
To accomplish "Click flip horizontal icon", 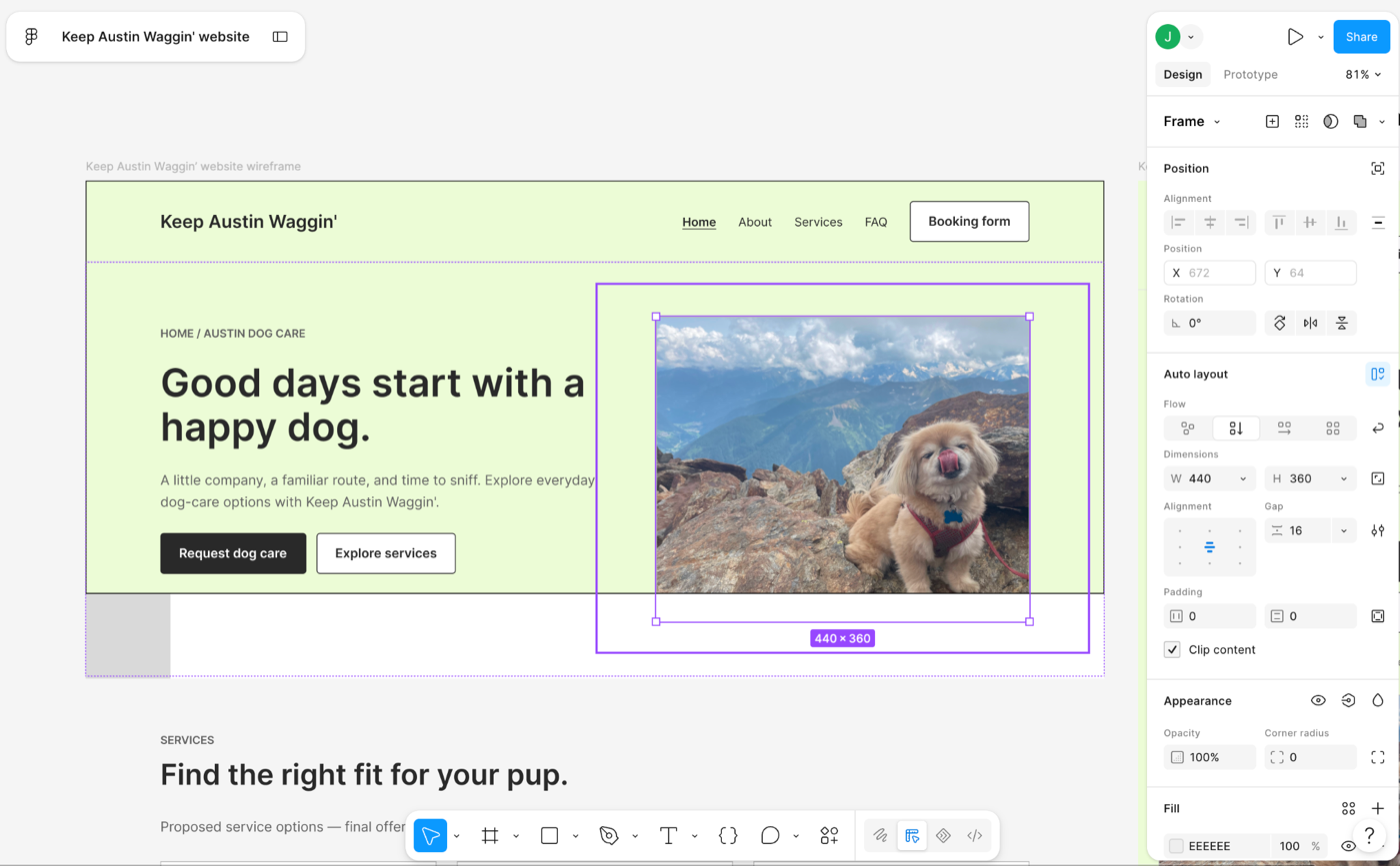I will (1310, 323).
